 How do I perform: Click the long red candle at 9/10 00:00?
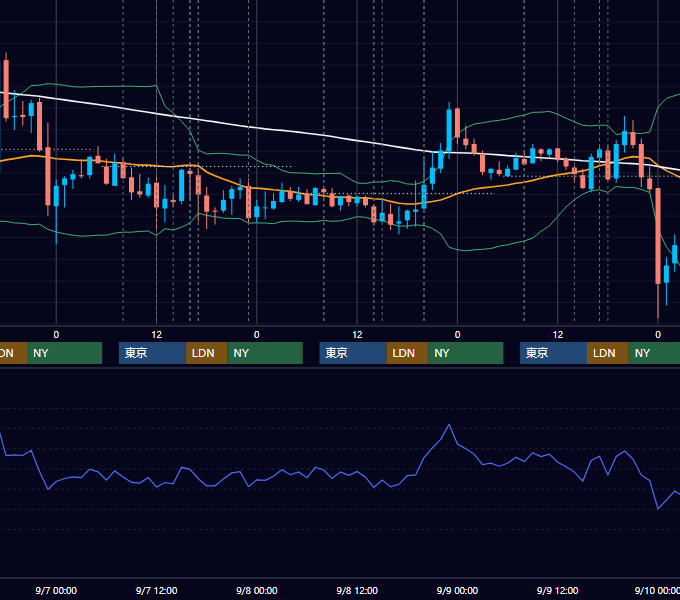pos(658,236)
